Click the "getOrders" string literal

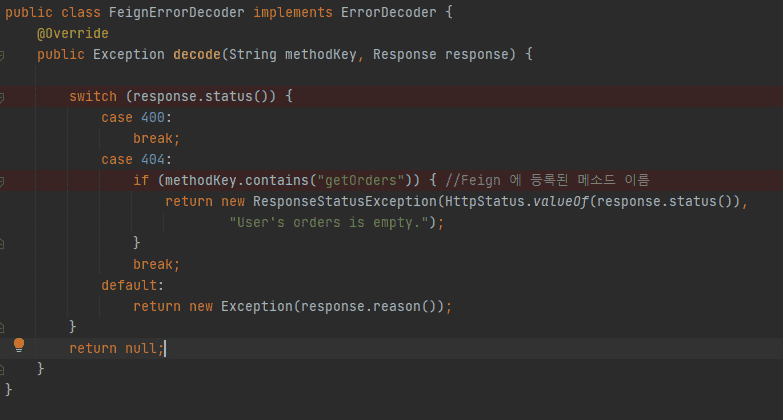[x=361, y=180]
